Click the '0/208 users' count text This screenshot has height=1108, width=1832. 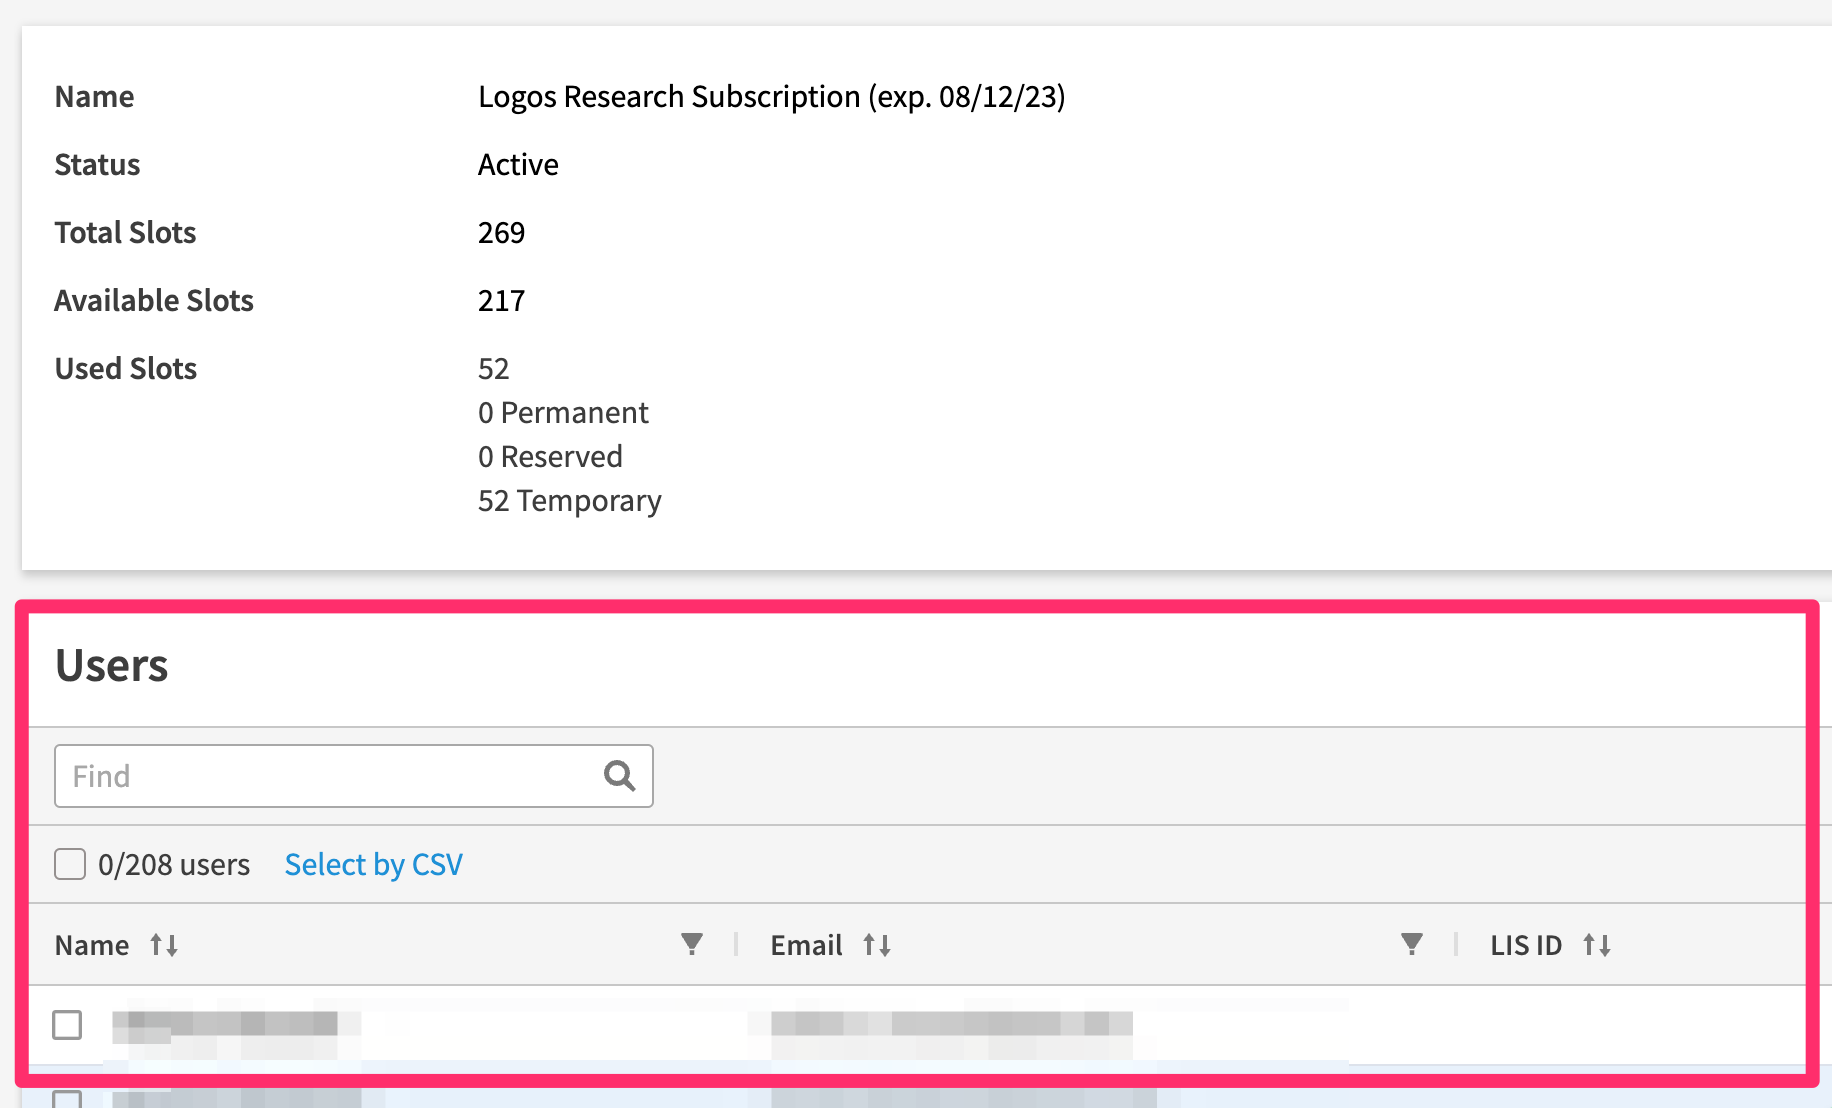coord(174,864)
